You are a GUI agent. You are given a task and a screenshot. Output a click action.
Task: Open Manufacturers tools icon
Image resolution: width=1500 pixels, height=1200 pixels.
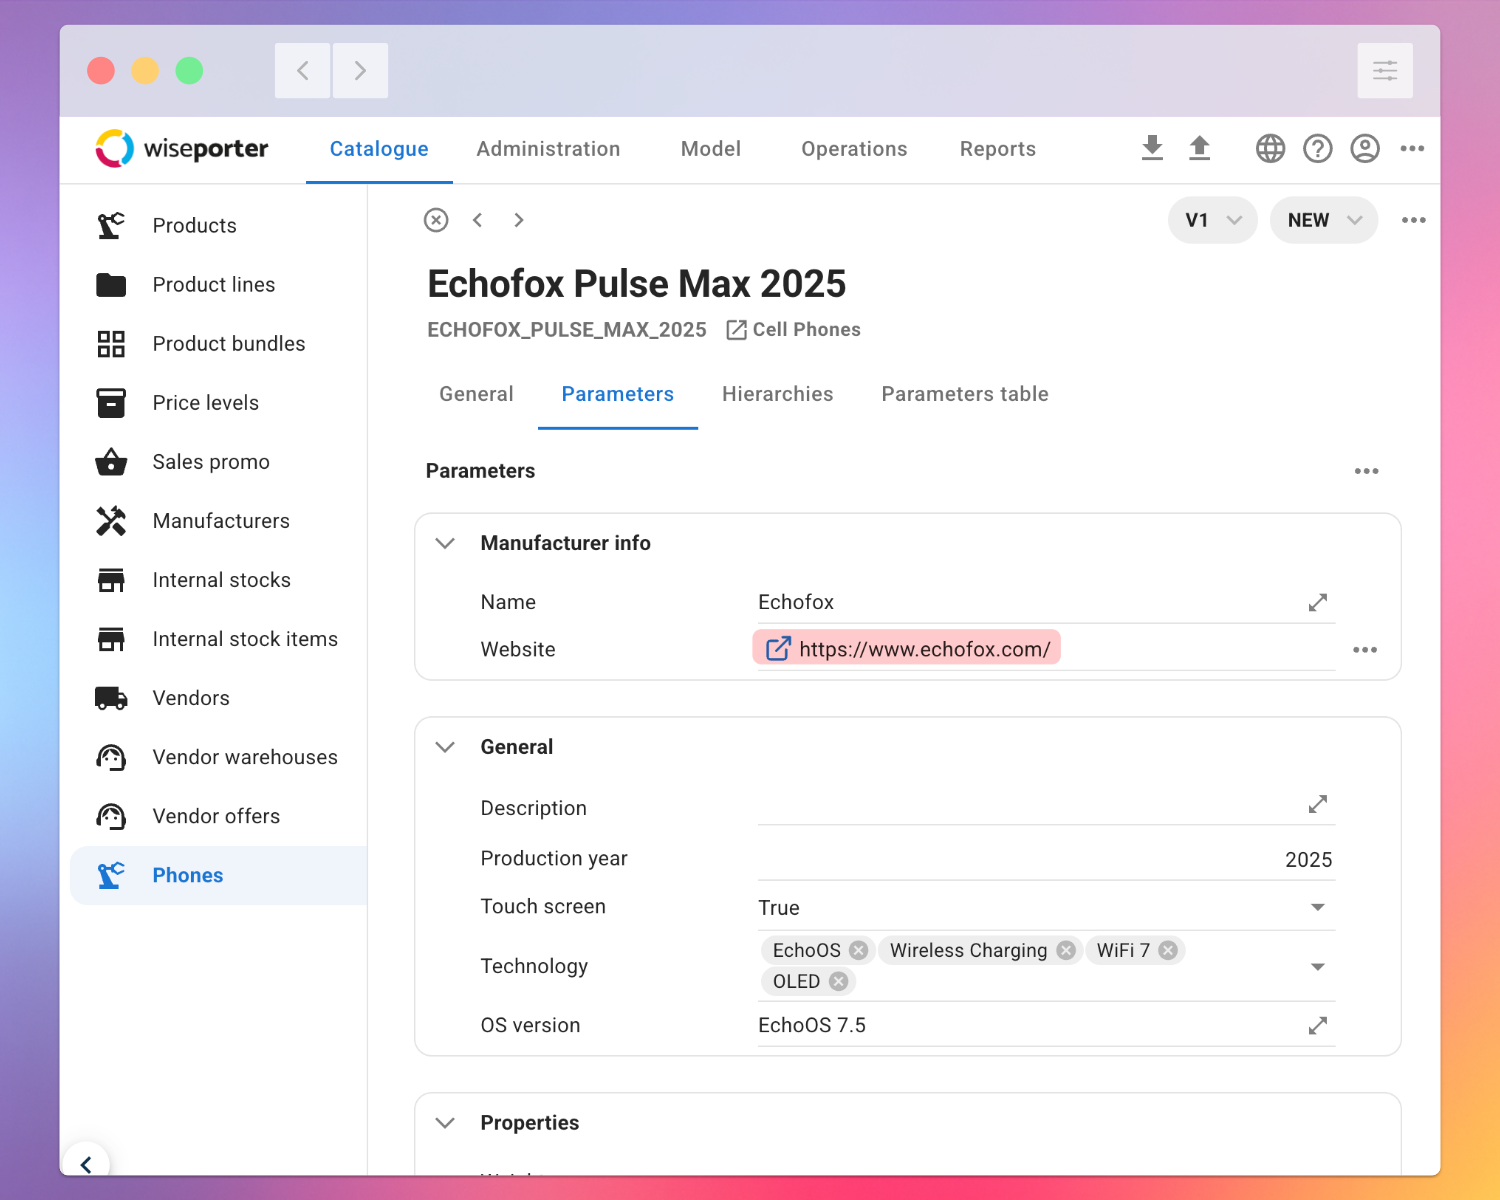(111, 521)
